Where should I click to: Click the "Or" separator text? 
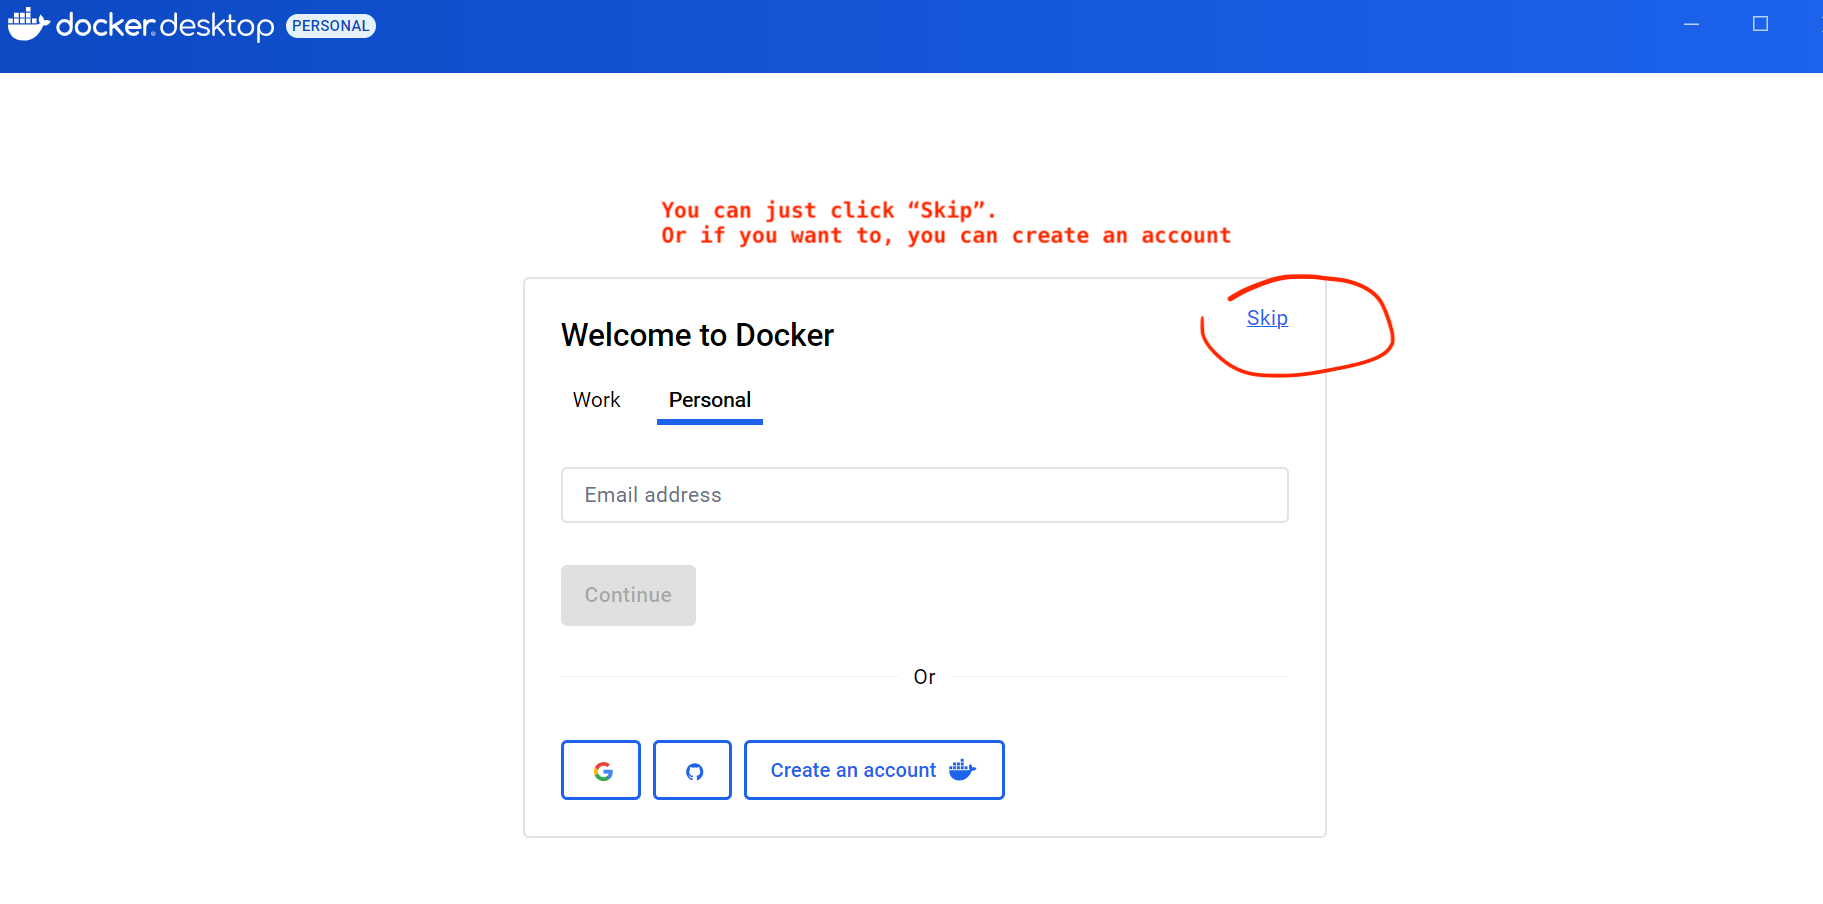924,677
